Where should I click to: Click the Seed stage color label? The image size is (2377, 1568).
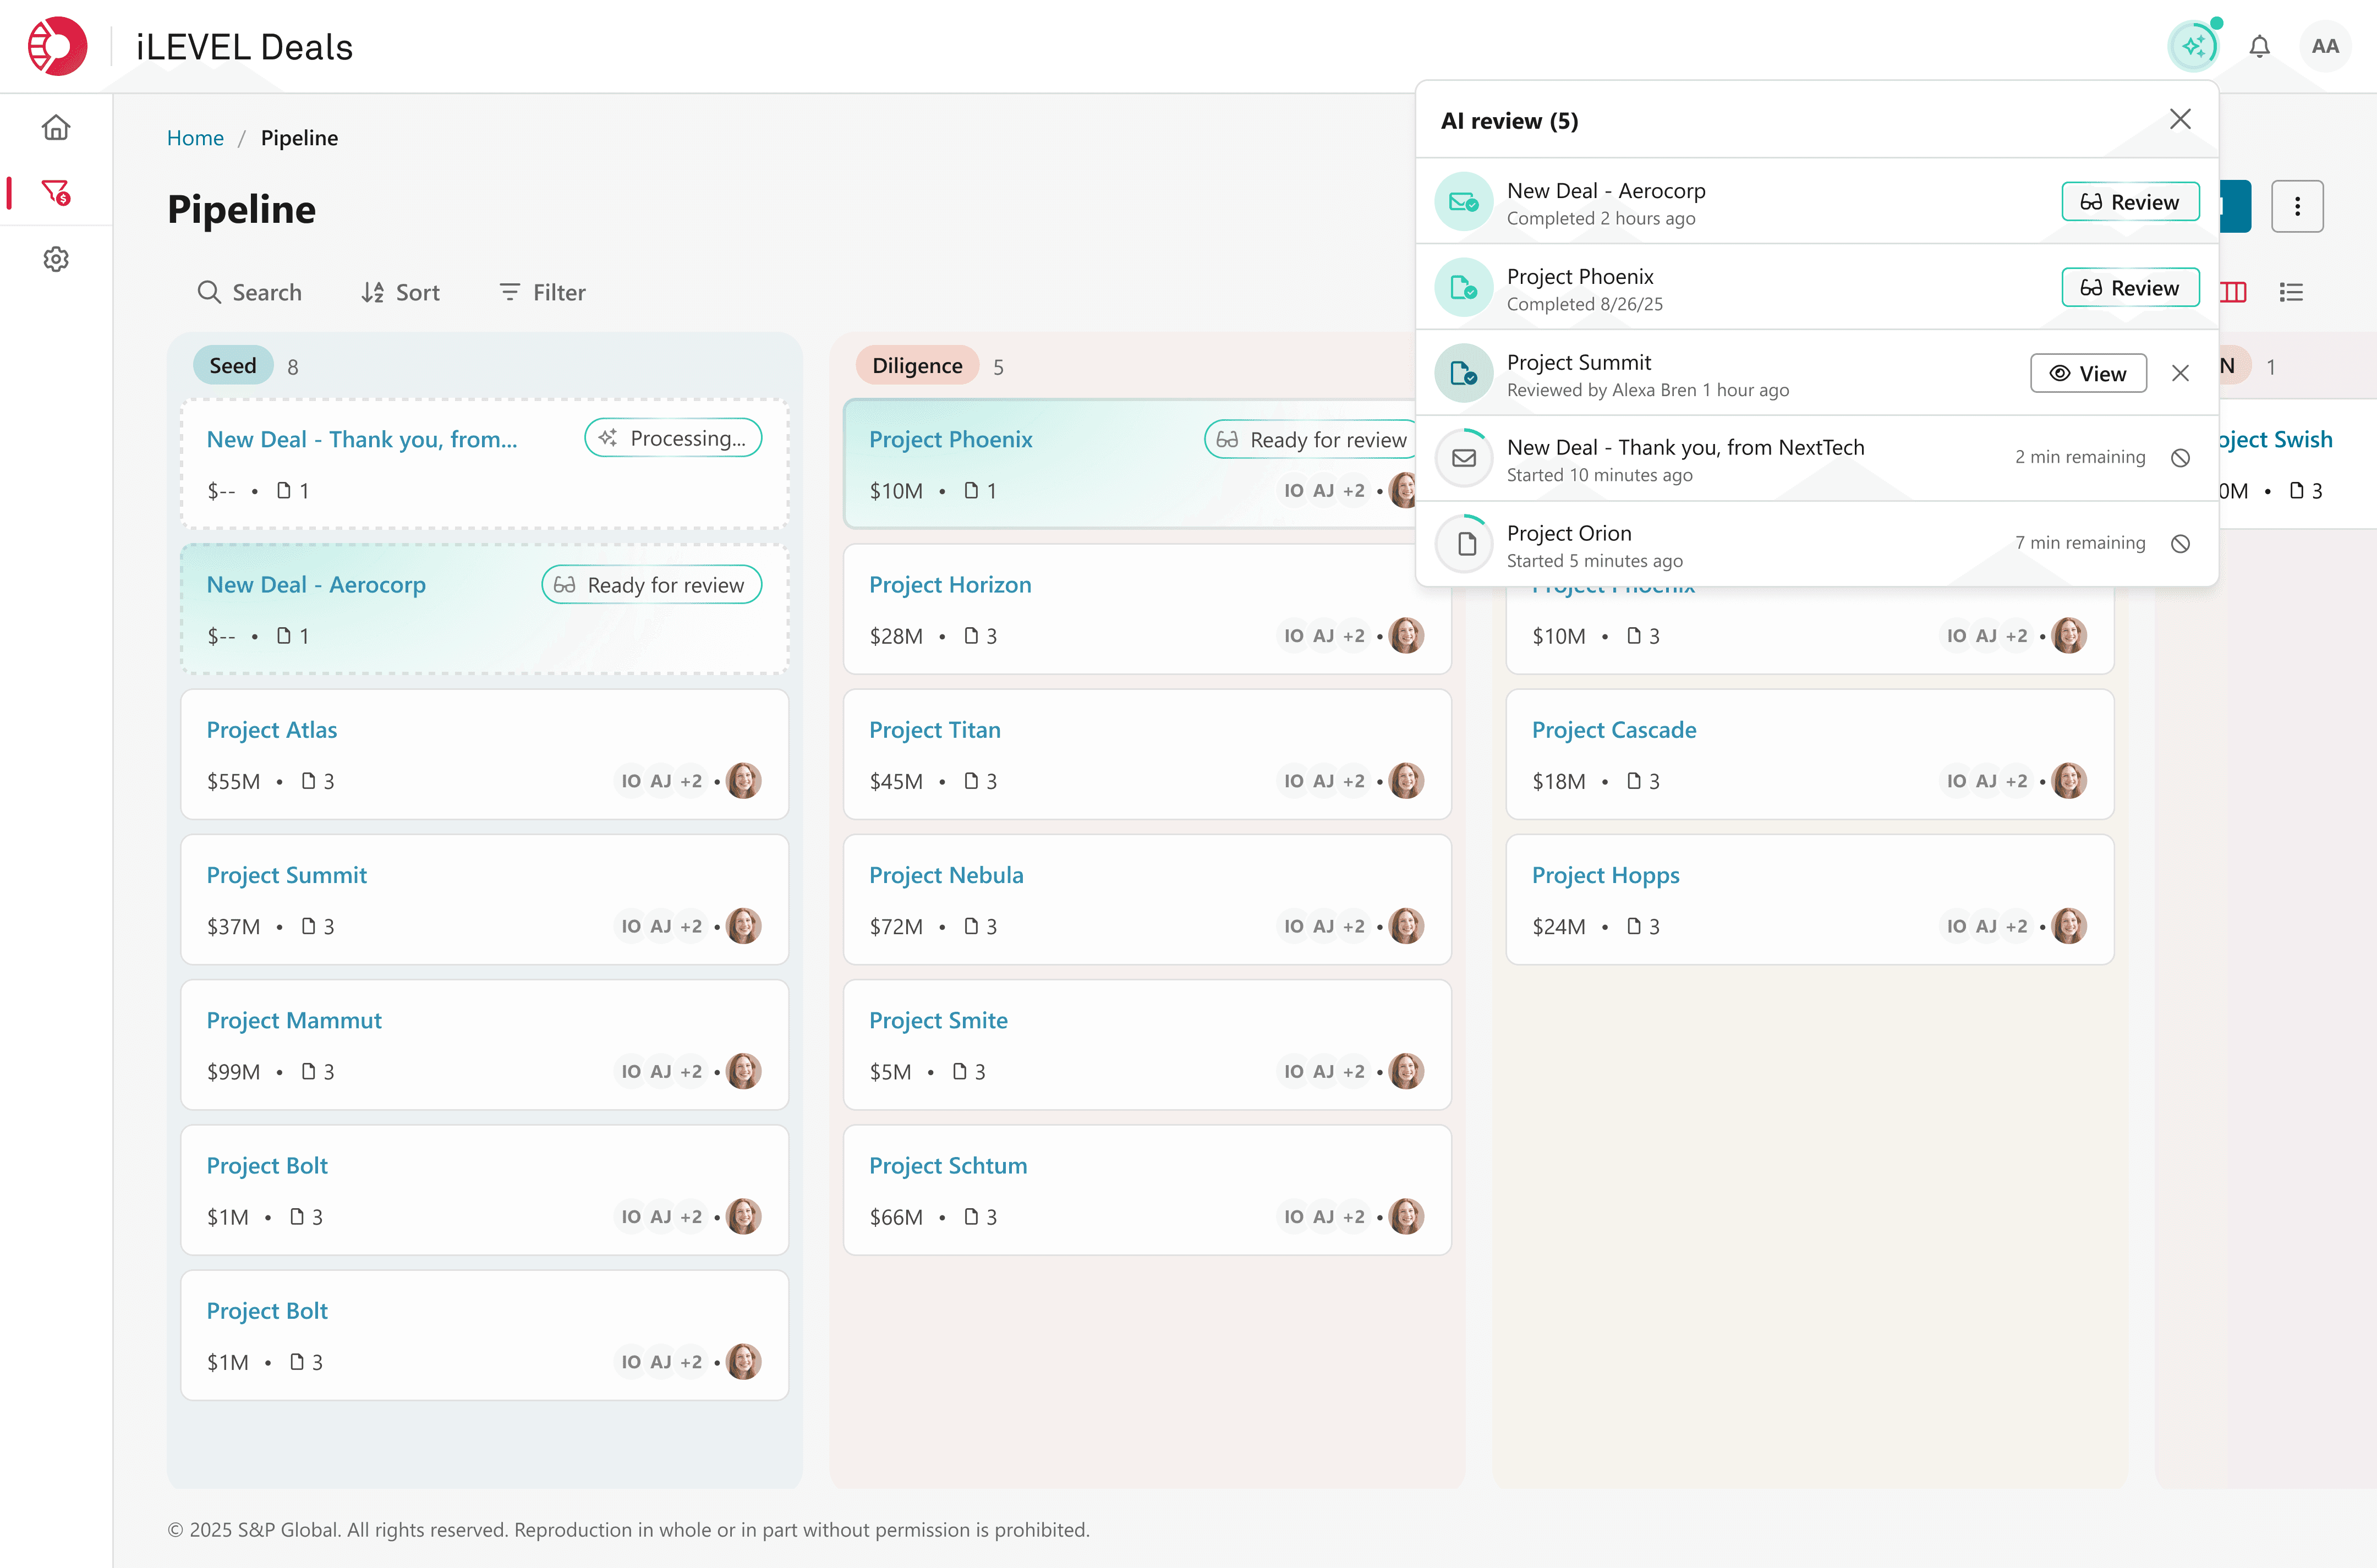pos(232,366)
